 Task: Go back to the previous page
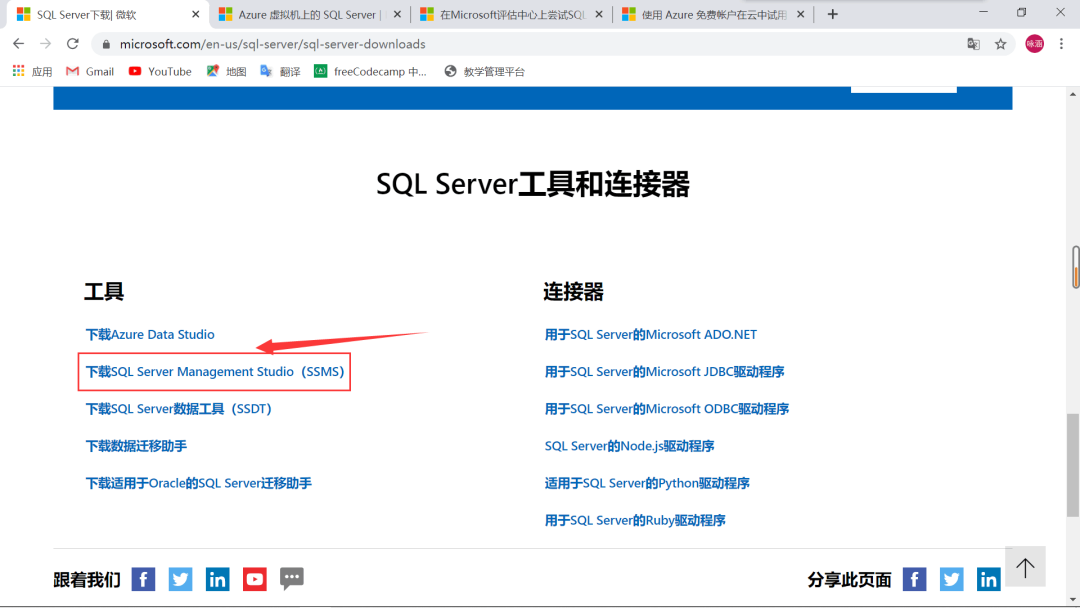tap(19, 43)
